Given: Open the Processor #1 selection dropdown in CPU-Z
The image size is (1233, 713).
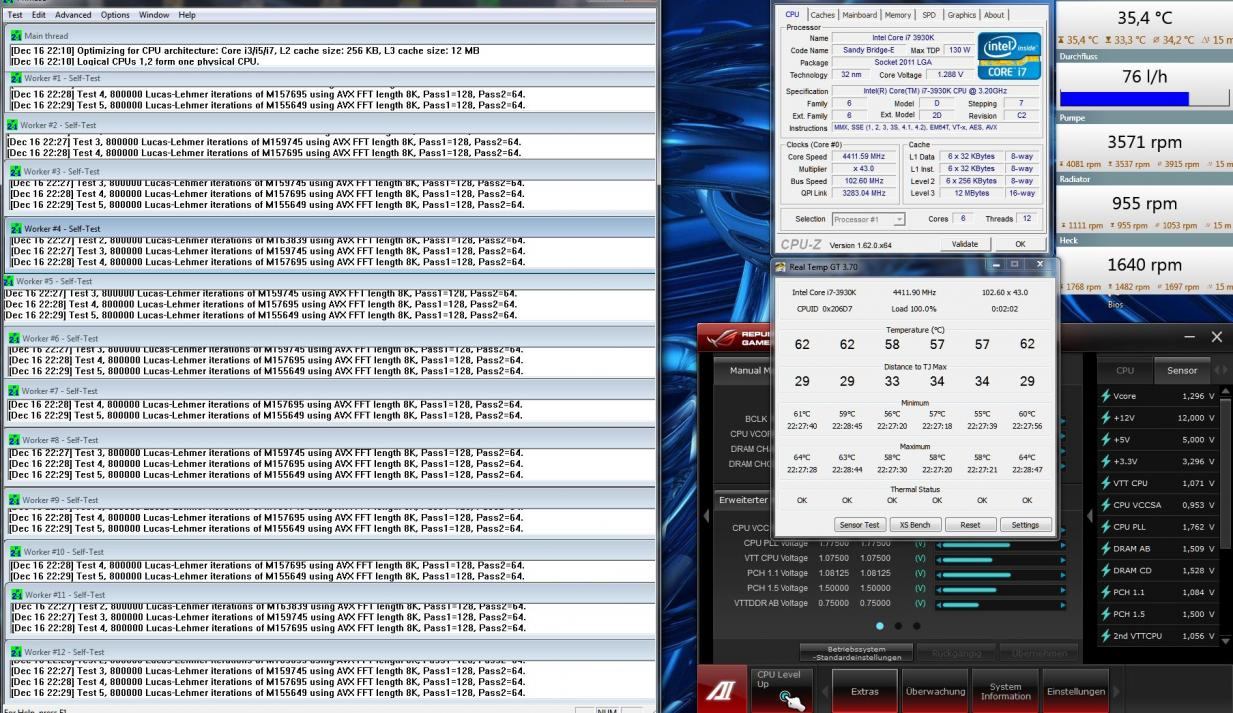Looking at the screenshot, I should [869, 219].
